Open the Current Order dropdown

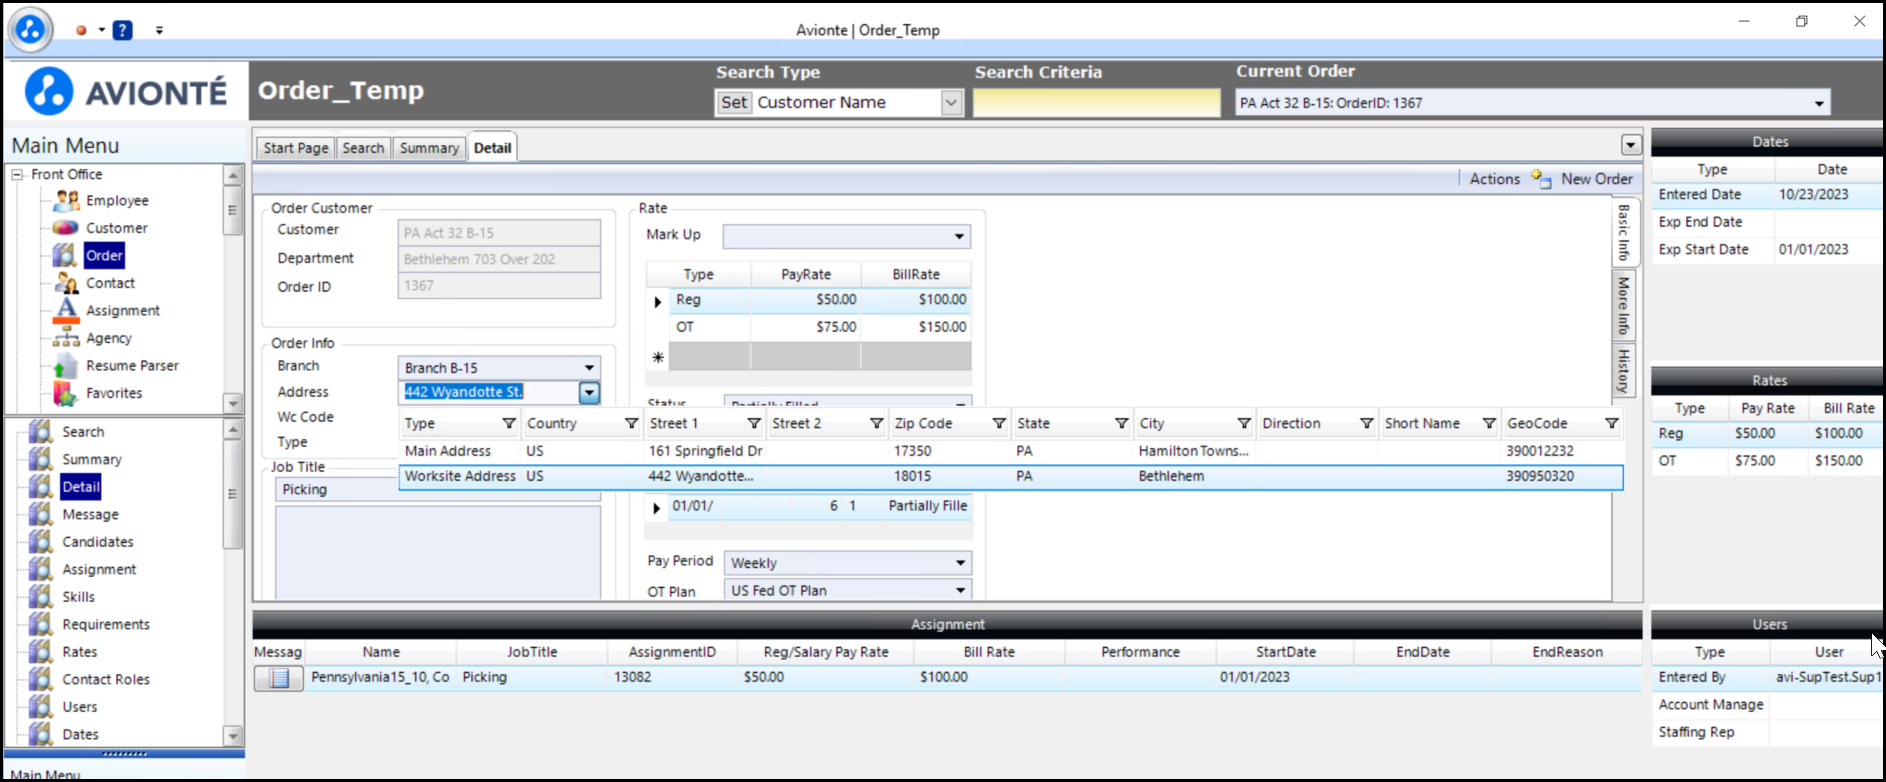coord(1819,103)
